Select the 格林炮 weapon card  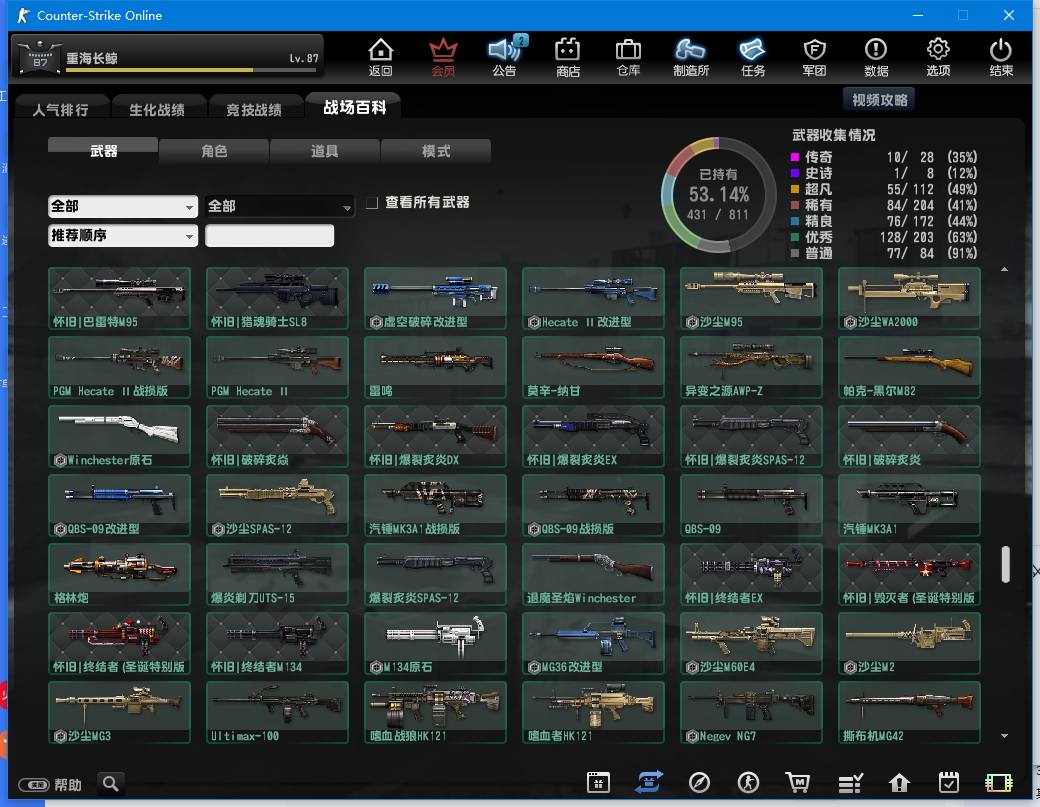coord(119,574)
